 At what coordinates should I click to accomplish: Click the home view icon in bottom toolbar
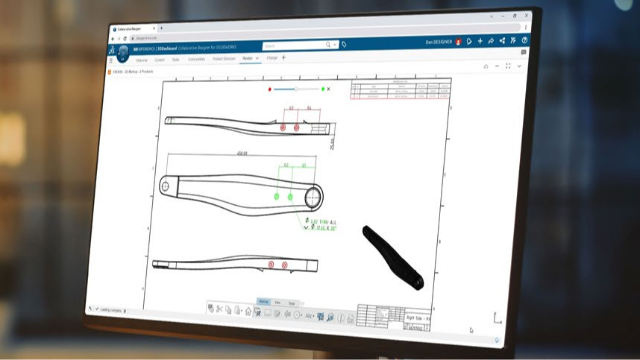tap(248, 311)
